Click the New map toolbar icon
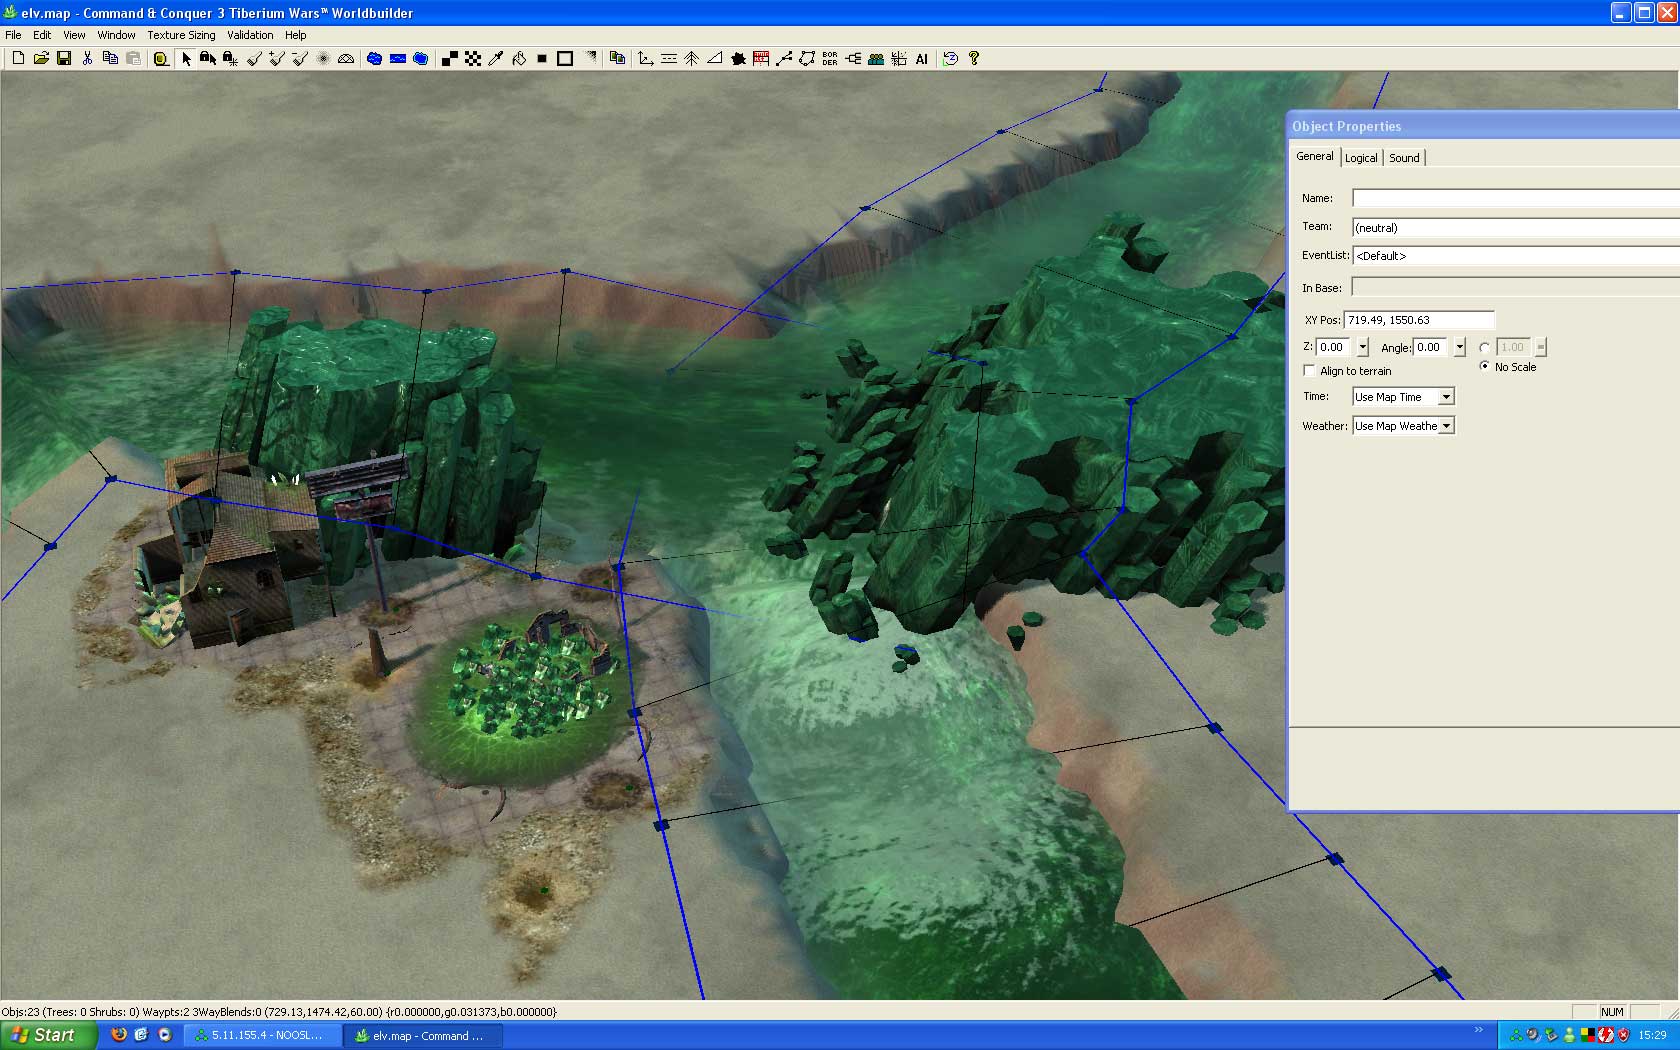 [x=18, y=59]
